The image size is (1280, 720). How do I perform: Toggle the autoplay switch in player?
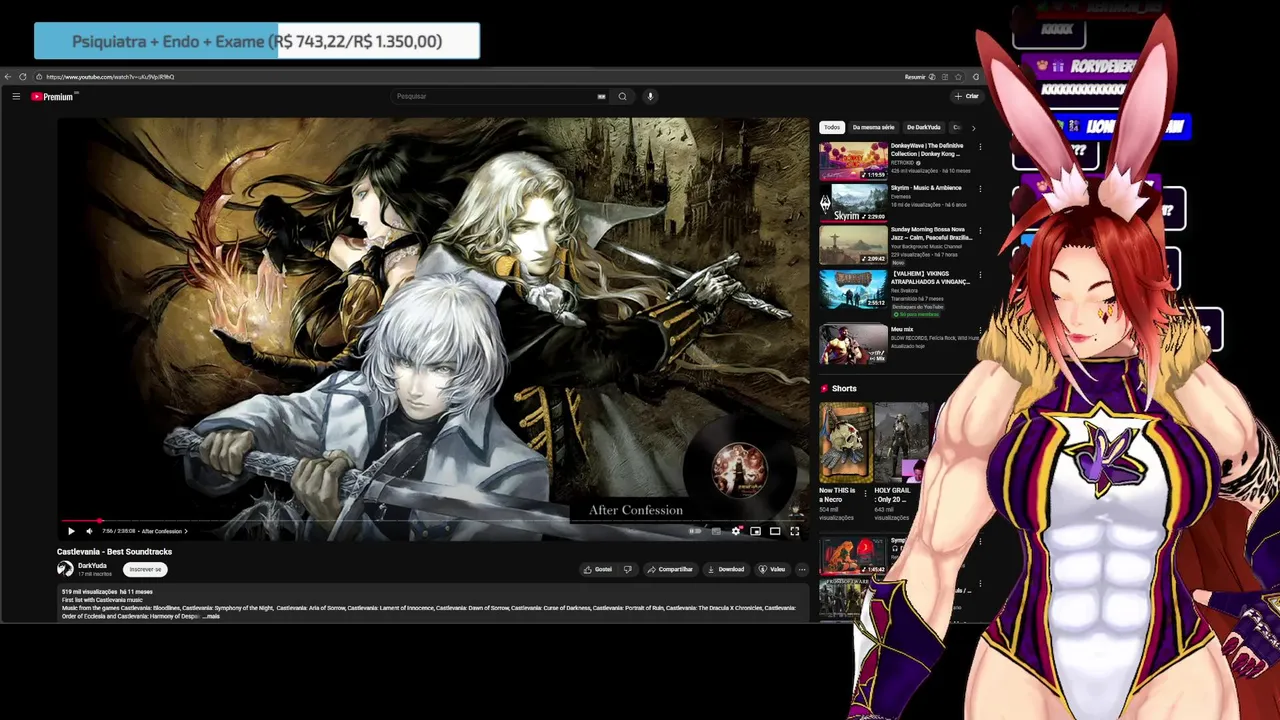pos(695,531)
